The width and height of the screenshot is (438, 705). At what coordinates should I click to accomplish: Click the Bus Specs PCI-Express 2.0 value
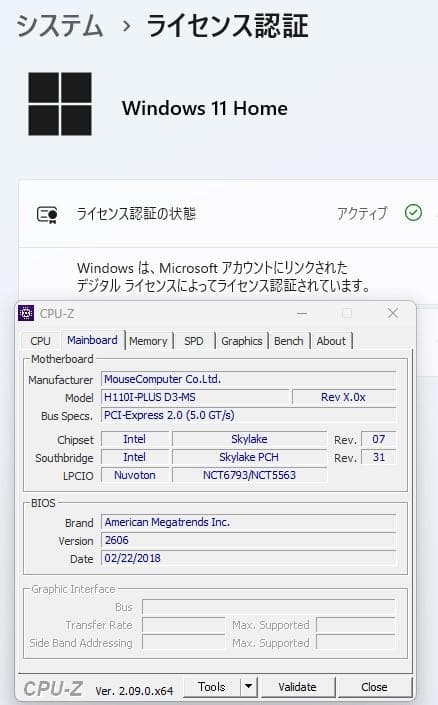coord(249,415)
